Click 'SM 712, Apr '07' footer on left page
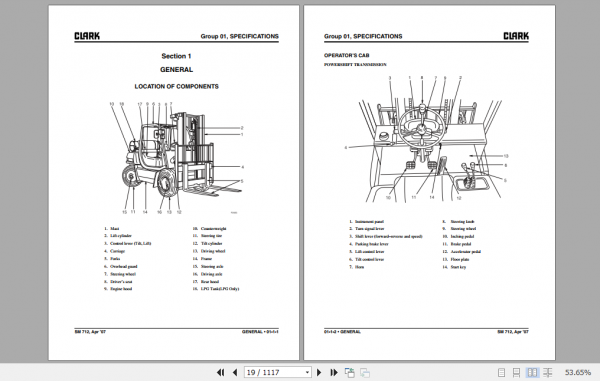The height and width of the screenshot is (381, 600). (x=90, y=332)
